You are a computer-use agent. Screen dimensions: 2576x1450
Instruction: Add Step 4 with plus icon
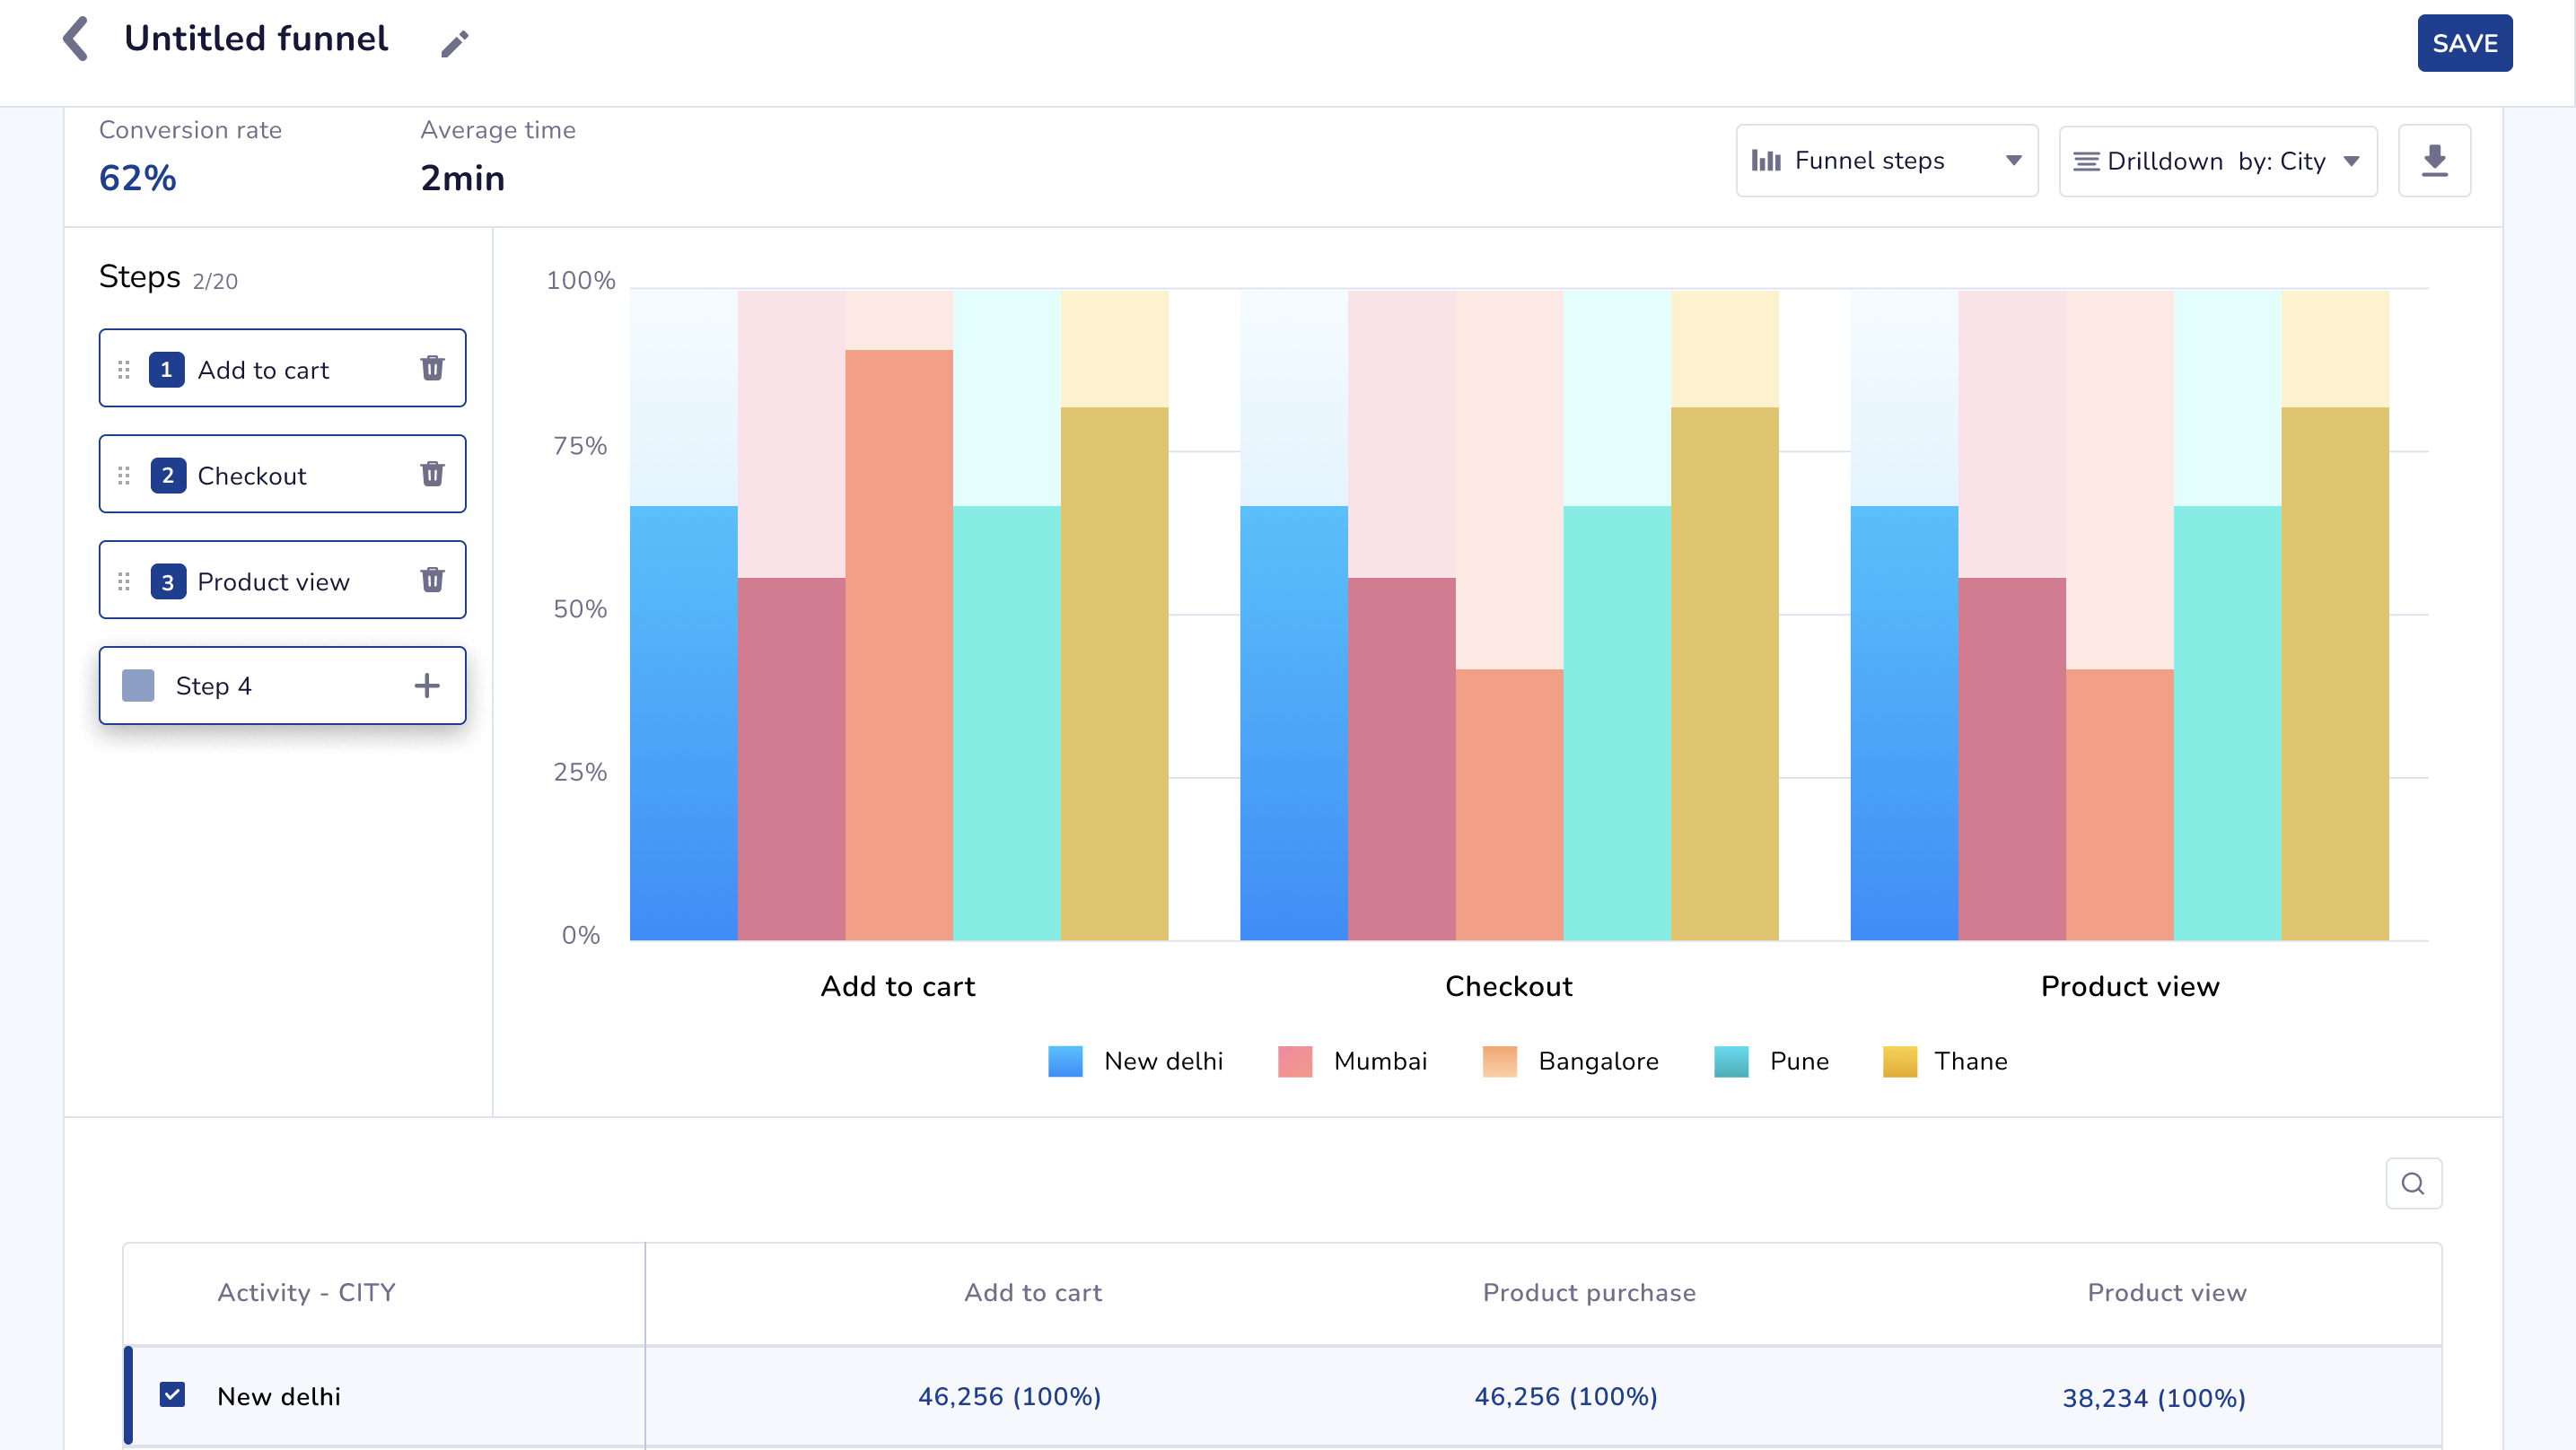coord(427,686)
